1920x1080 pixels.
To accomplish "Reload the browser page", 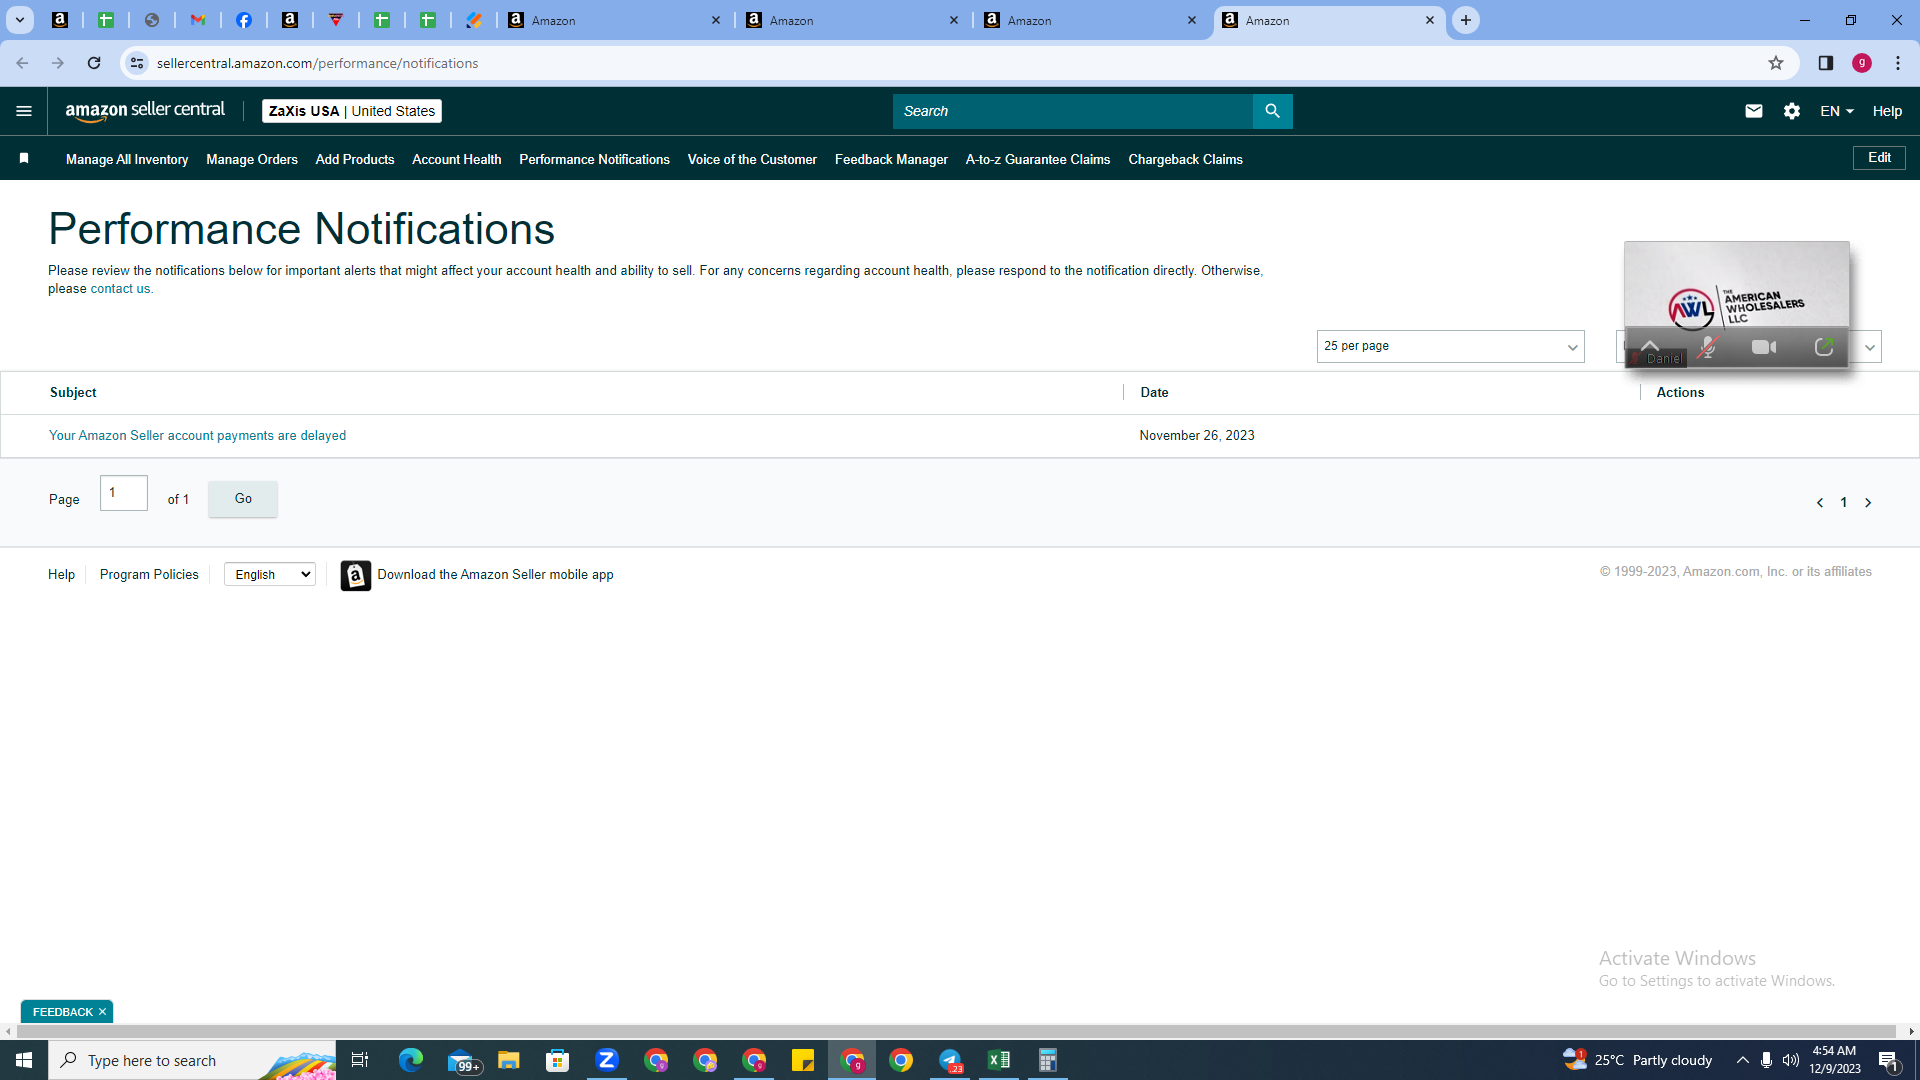I will tap(94, 63).
